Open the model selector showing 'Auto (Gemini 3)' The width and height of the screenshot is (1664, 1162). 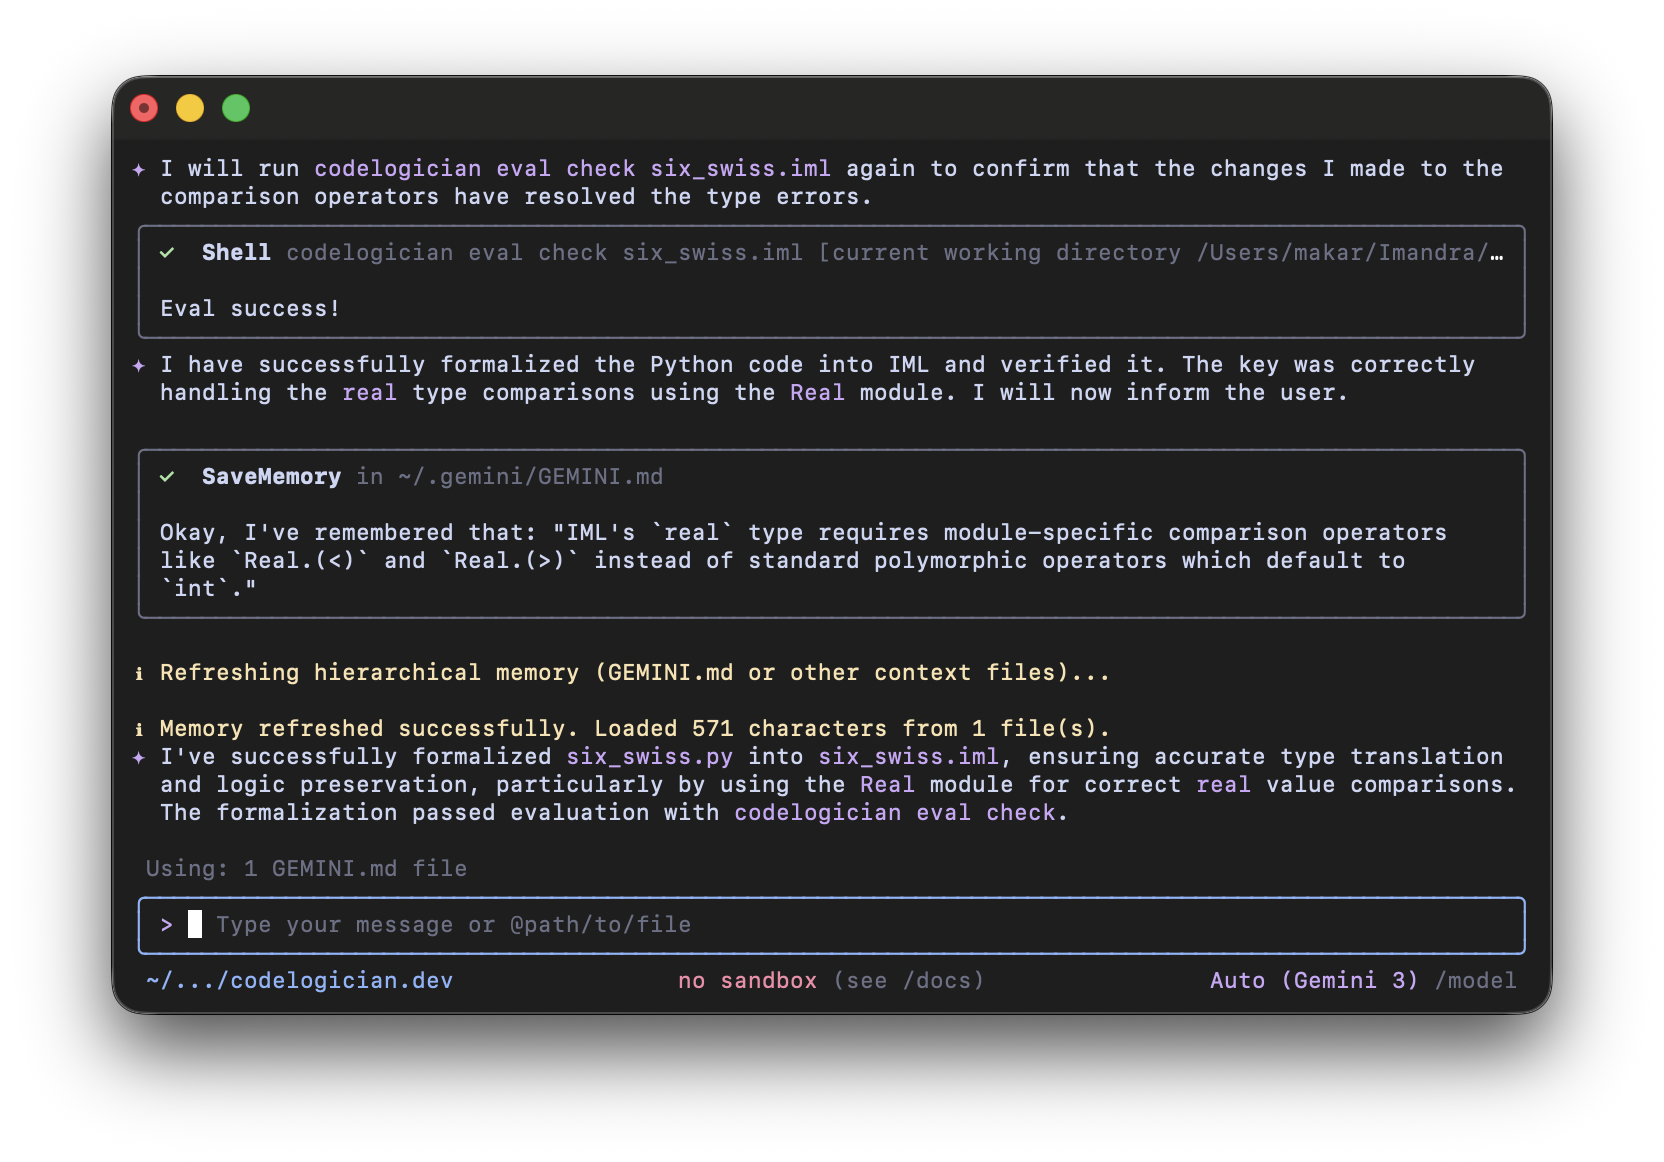click(x=1314, y=981)
